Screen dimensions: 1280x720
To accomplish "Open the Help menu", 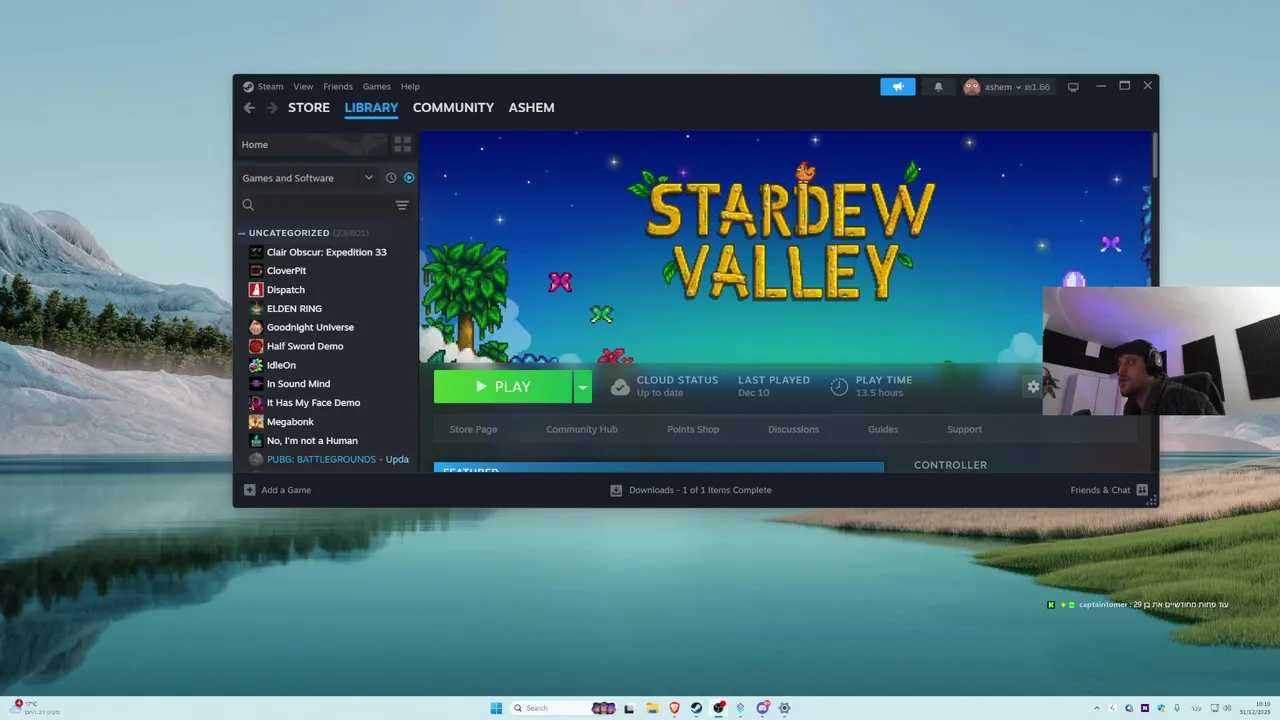I will [x=410, y=87].
